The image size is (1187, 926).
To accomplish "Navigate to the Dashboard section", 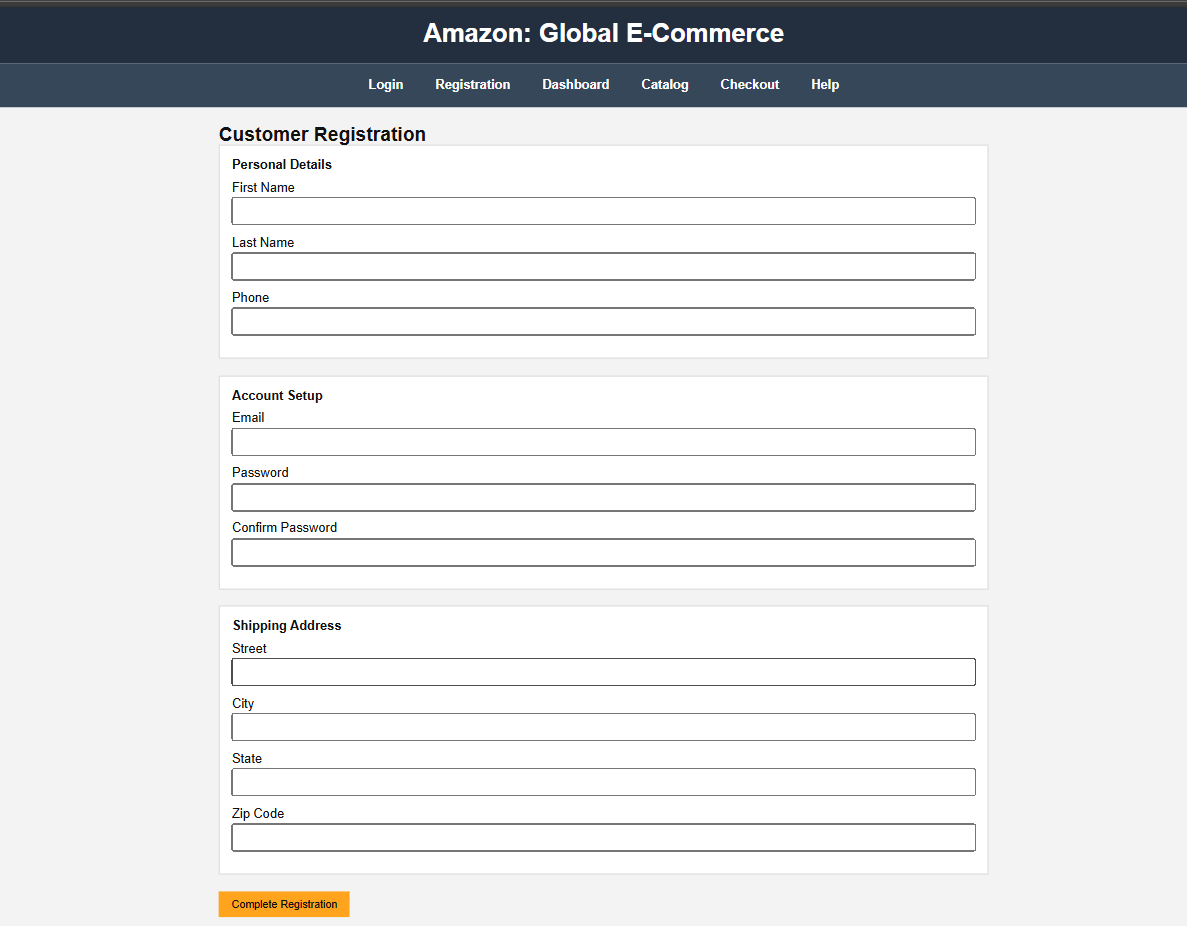I will 575,84.
